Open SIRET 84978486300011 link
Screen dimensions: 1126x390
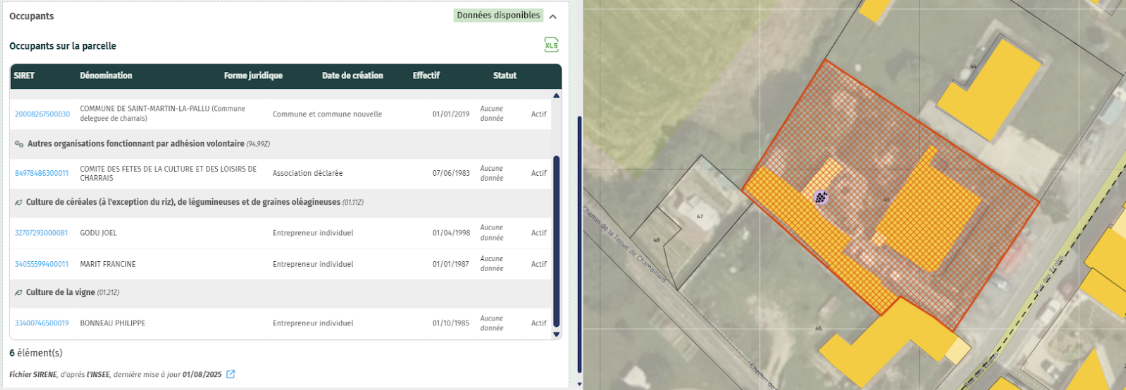coord(42,173)
